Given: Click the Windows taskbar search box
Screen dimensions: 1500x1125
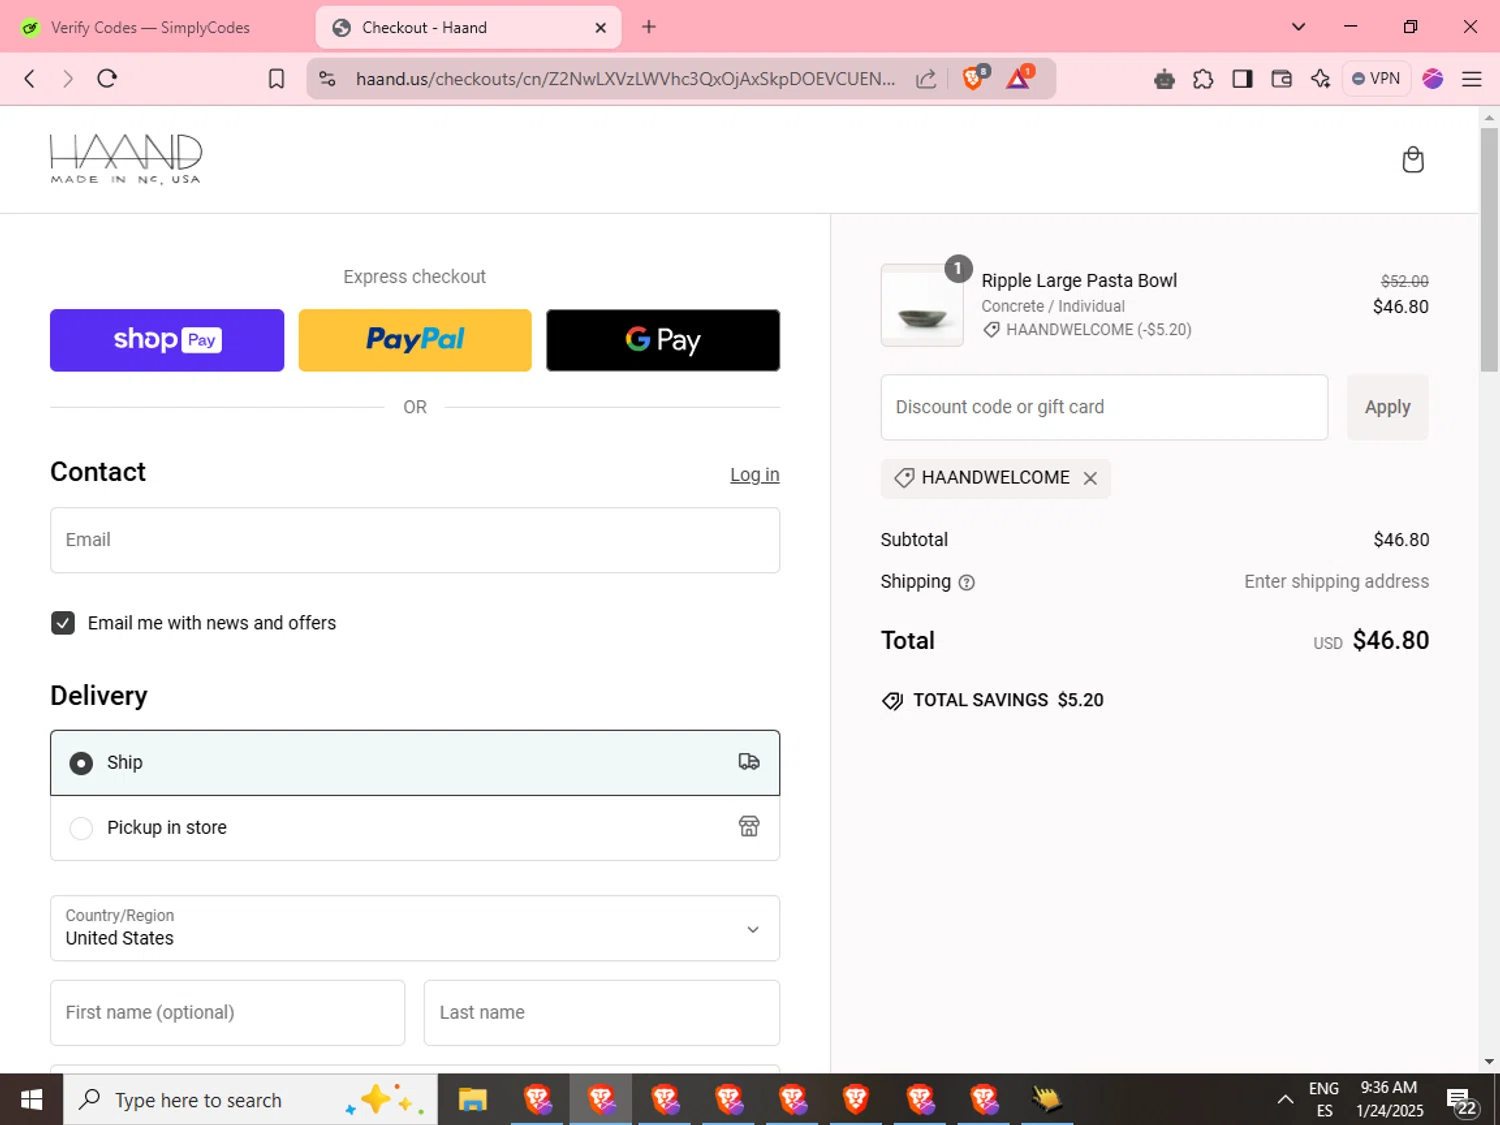Looking at the screenshot, I should pyautogui.click(x=250, y=1100).
